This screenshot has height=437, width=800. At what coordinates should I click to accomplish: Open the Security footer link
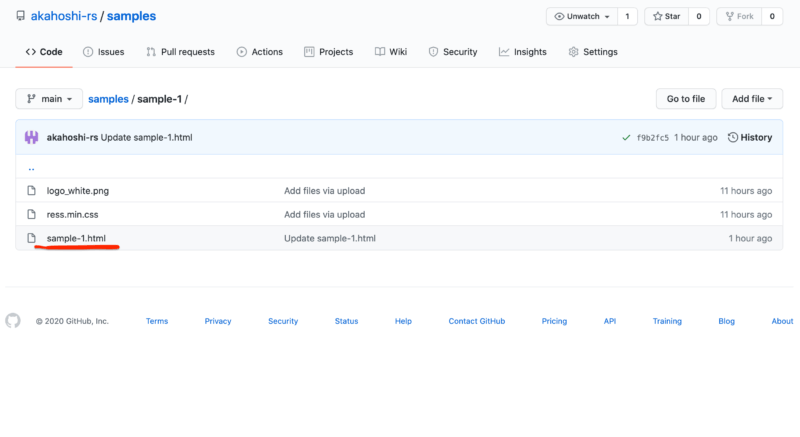coord(283,321)
